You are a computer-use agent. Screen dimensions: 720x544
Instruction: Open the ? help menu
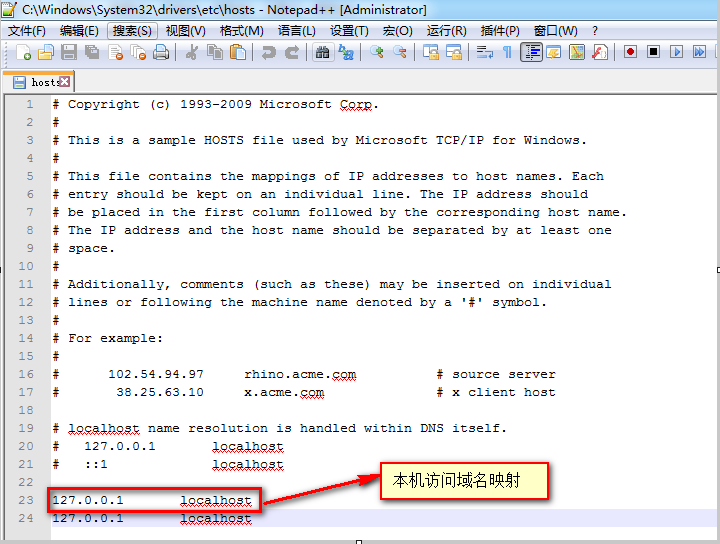point(595,31)
